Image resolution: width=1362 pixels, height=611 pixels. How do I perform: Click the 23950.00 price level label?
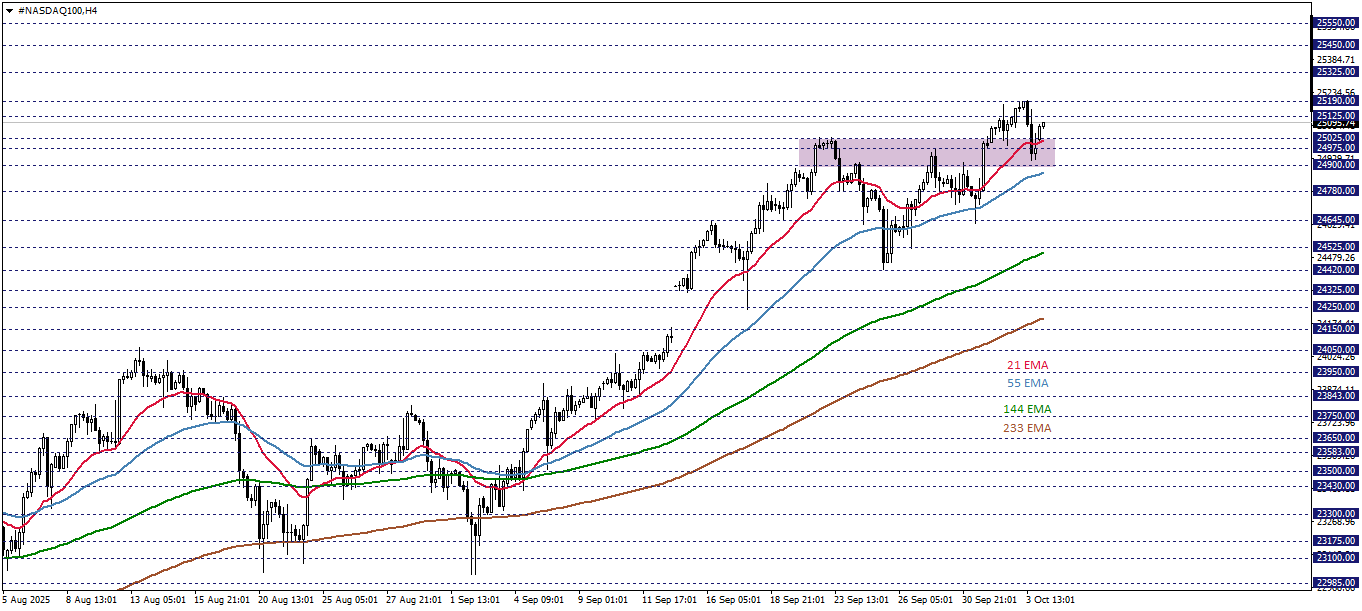click(1336, 372)
